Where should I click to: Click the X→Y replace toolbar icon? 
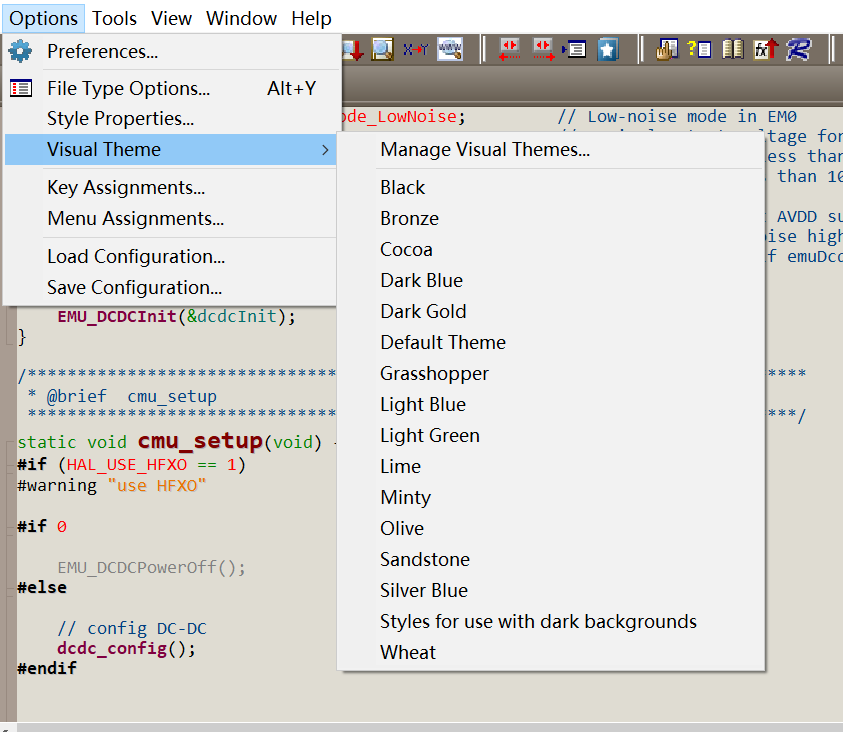pos(415,49)
